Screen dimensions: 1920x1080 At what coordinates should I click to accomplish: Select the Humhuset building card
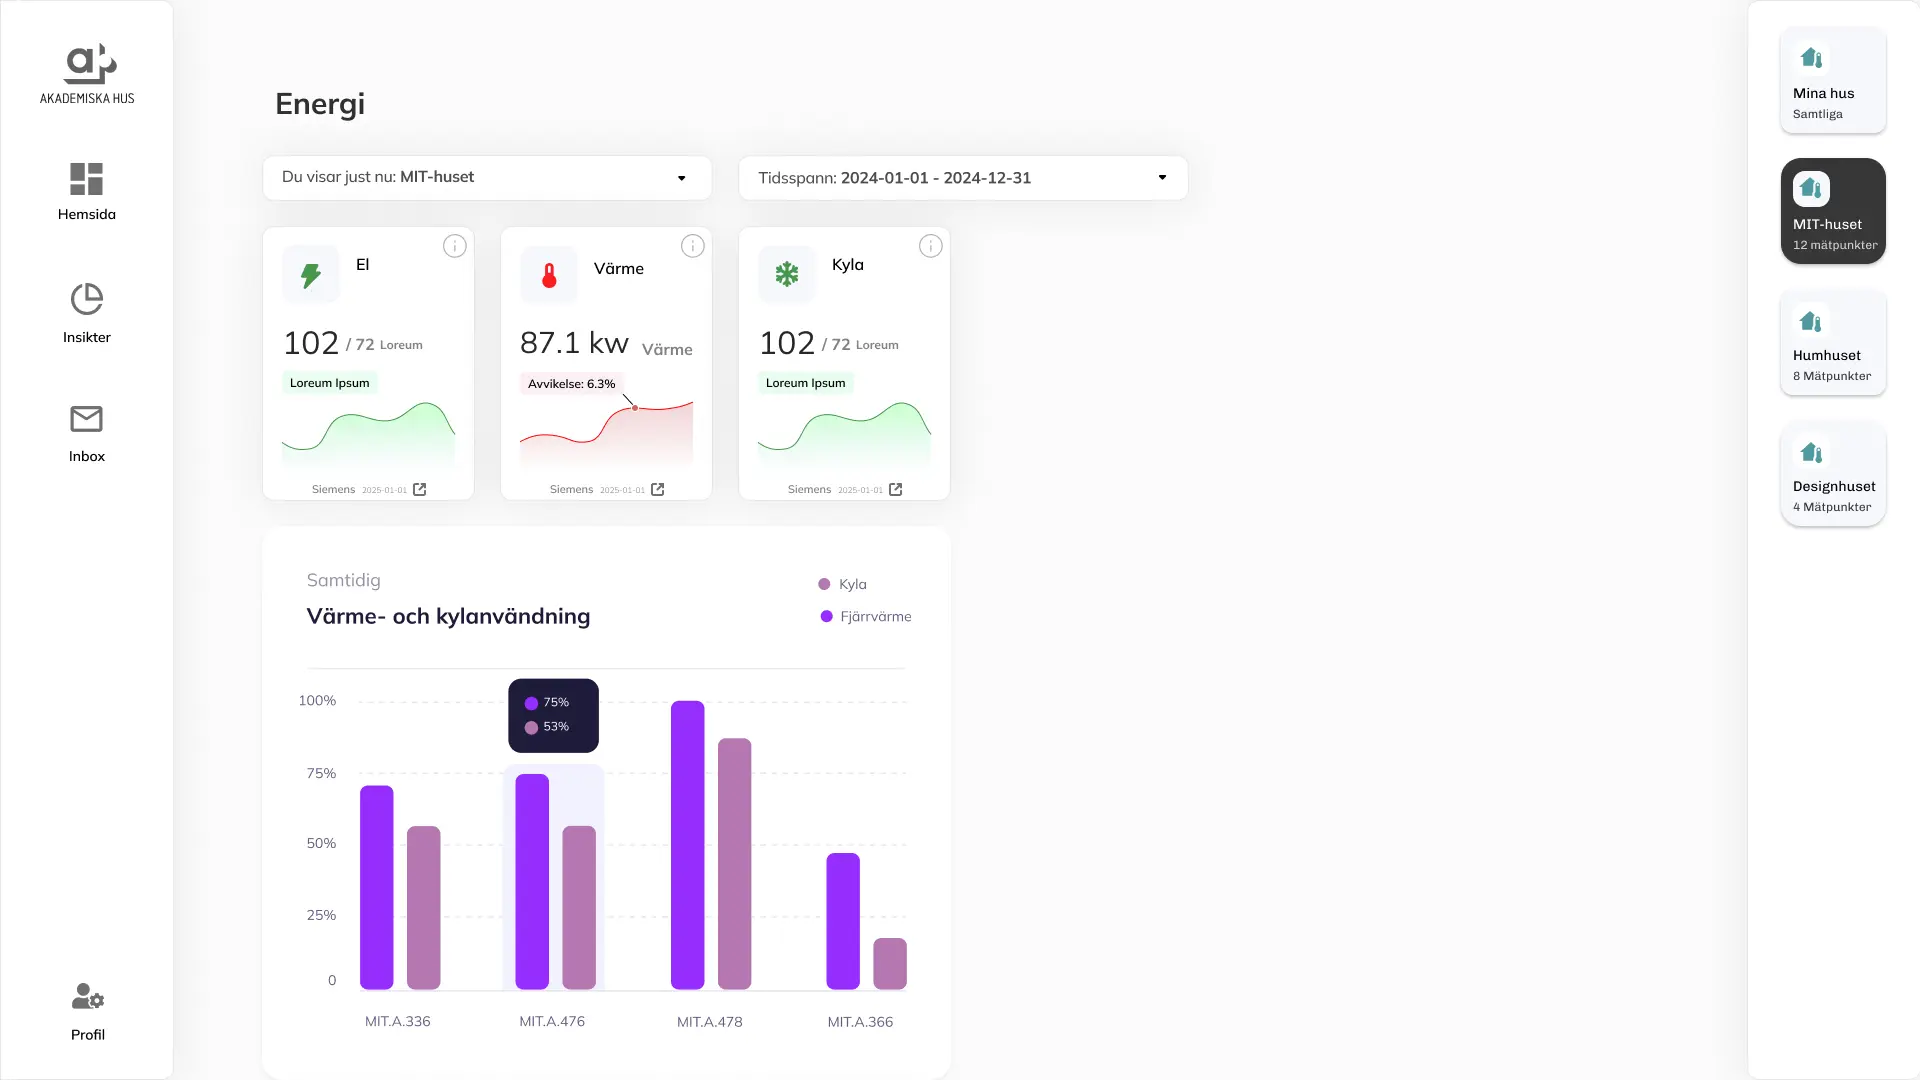[1833, 342]
